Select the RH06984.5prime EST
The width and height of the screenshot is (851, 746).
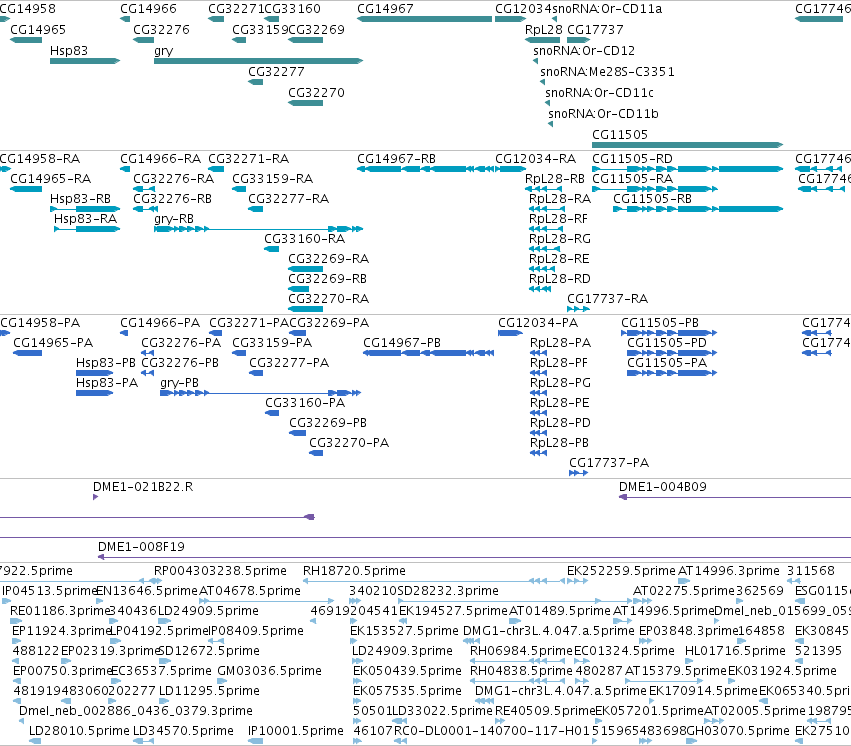[x=518, y=661]
